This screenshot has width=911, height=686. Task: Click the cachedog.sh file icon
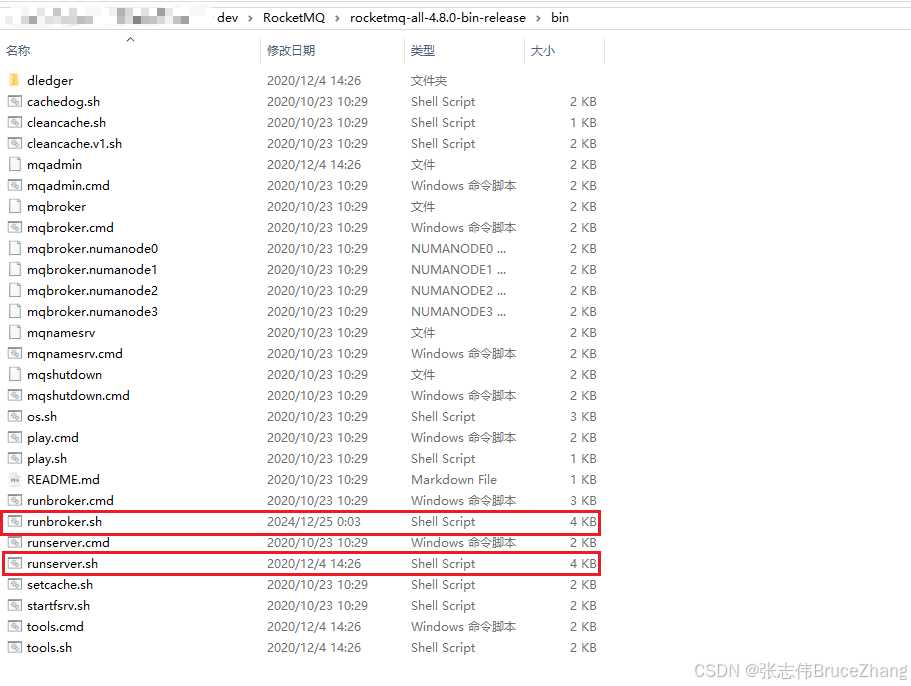point(15,101)
